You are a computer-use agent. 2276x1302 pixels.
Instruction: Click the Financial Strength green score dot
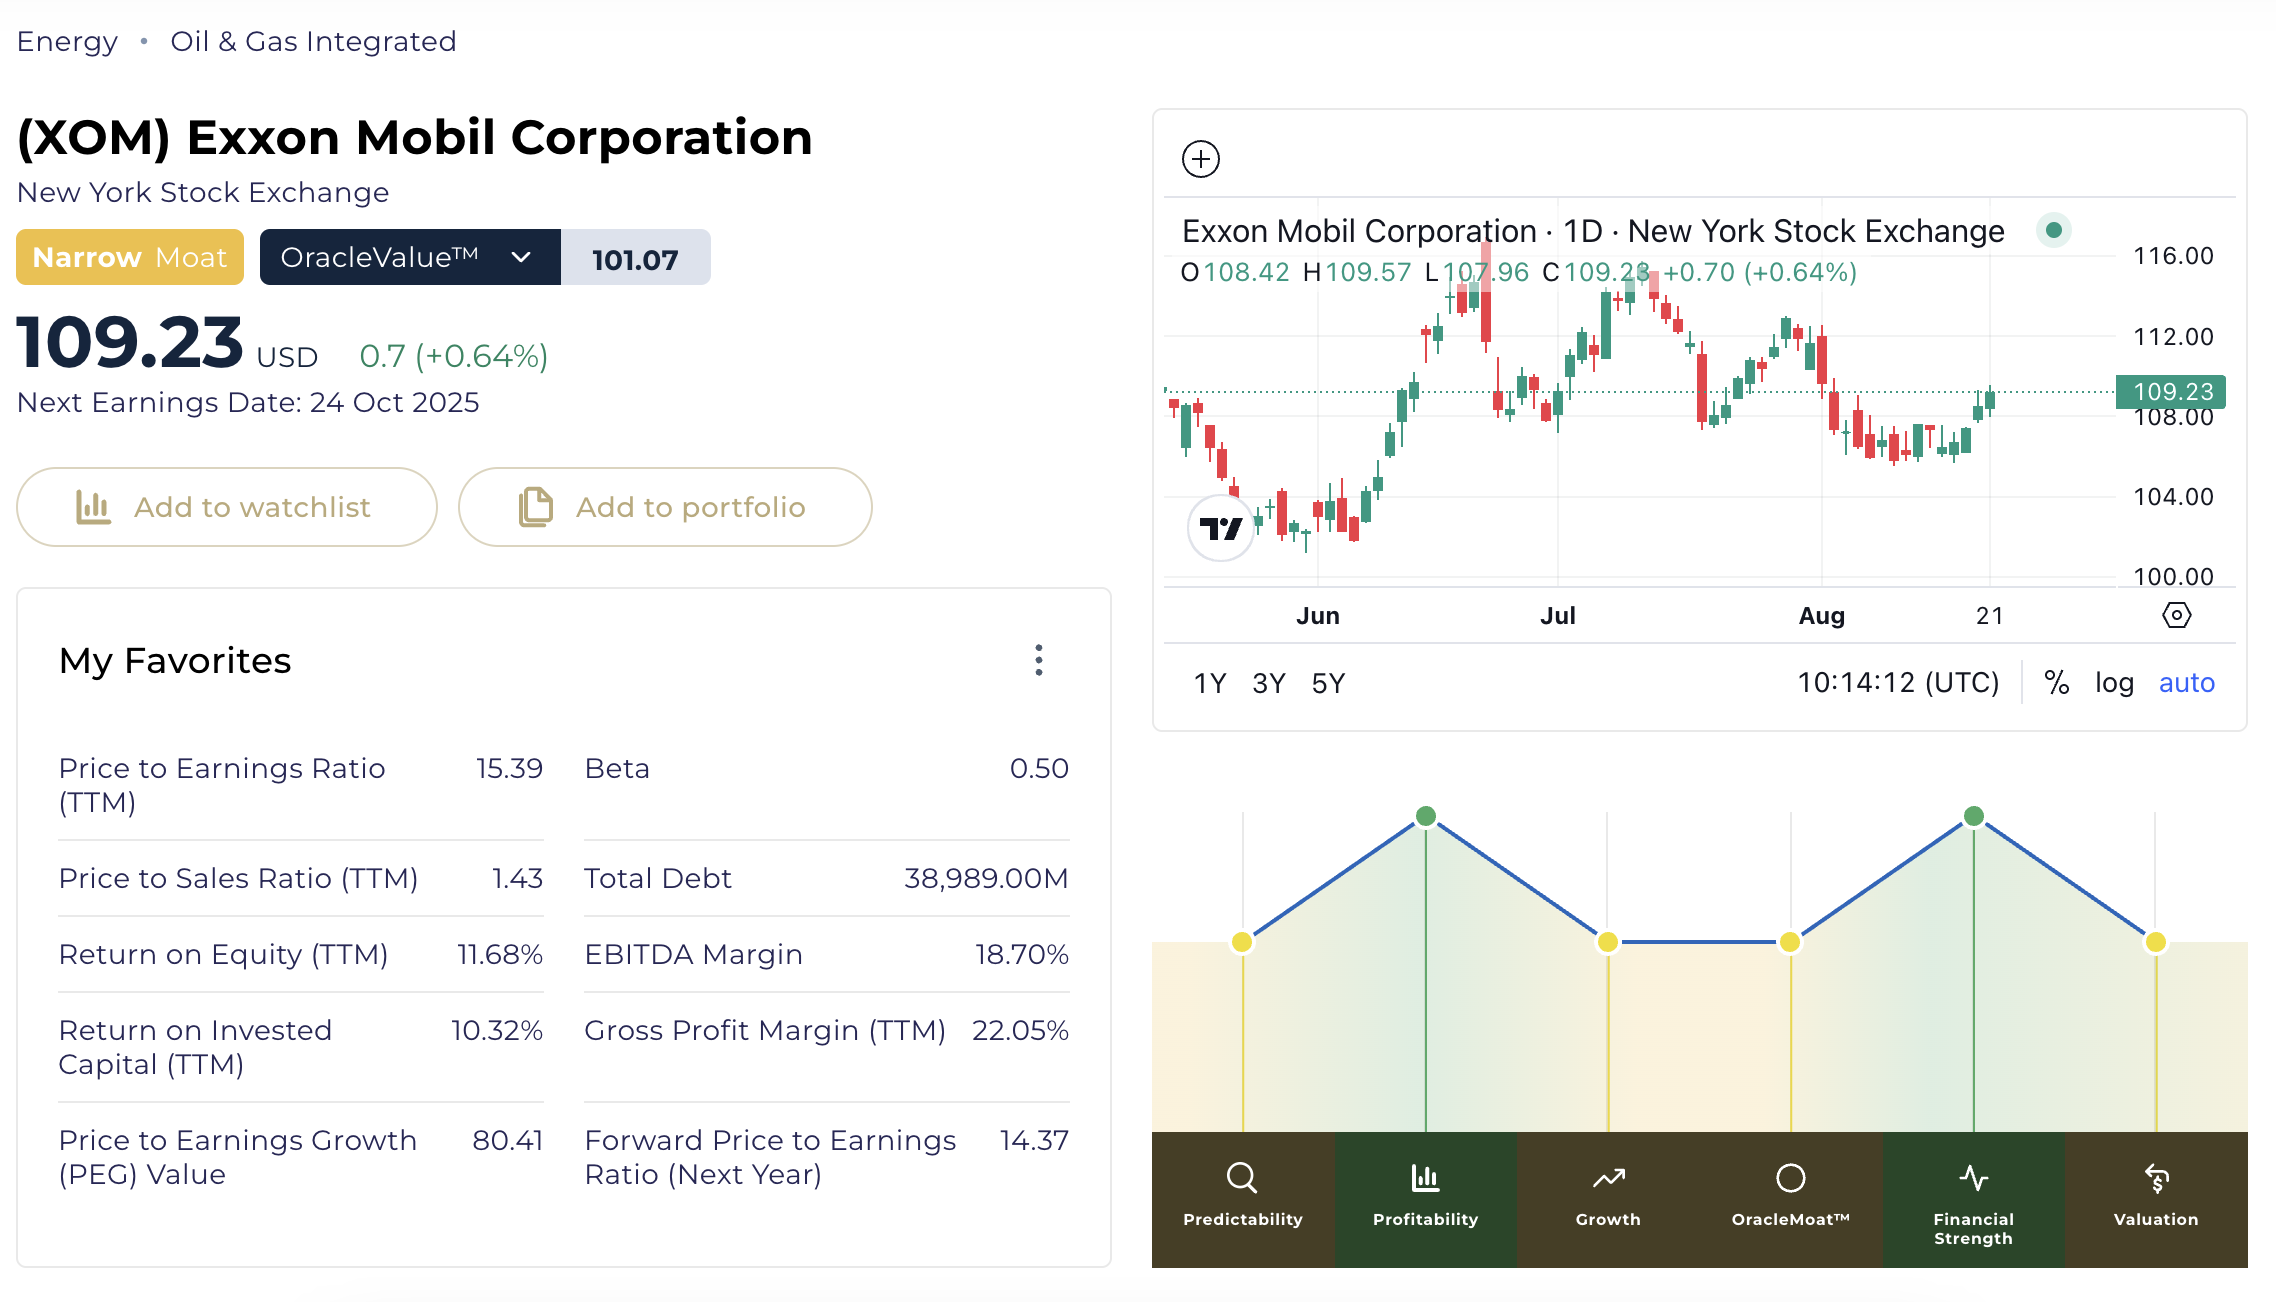tap(1974, 816)
